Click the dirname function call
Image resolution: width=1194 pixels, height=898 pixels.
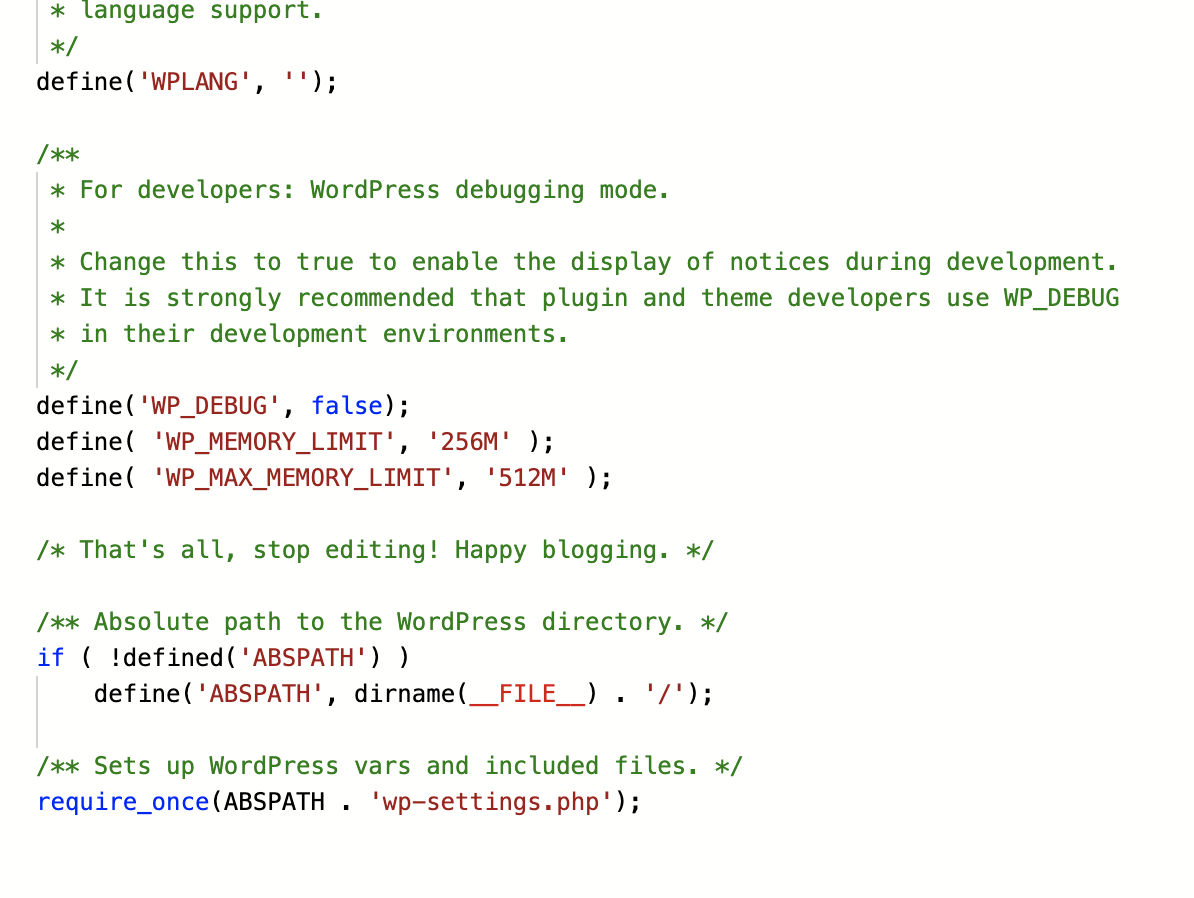[x=476, y=694]
